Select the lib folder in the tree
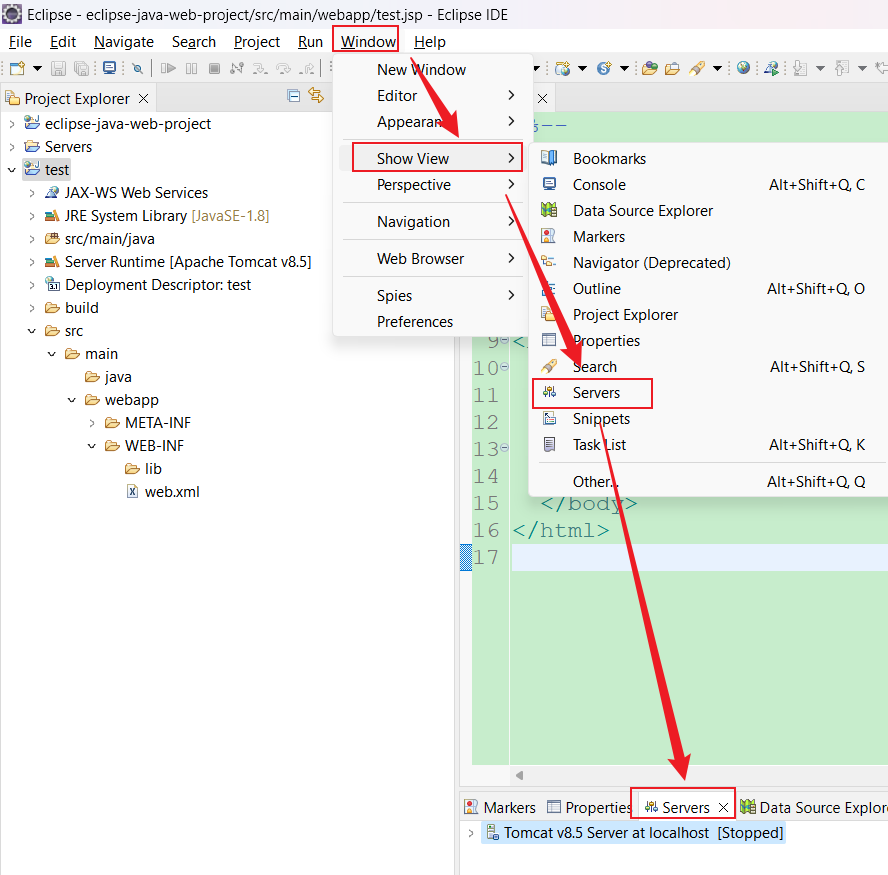The width and height of the screenshot is (888, 875). click(153, 469)
